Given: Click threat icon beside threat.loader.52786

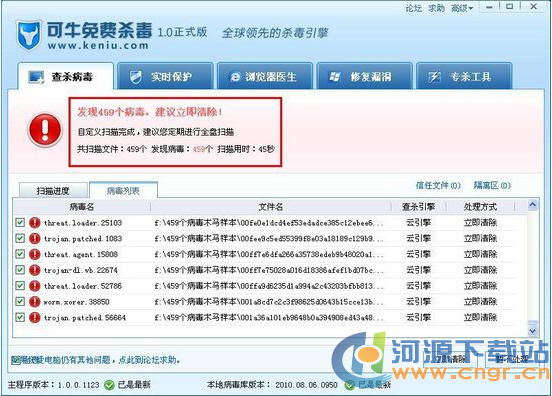Looking at the screenshot, I should pyautogui.click(x=34, y=286).
